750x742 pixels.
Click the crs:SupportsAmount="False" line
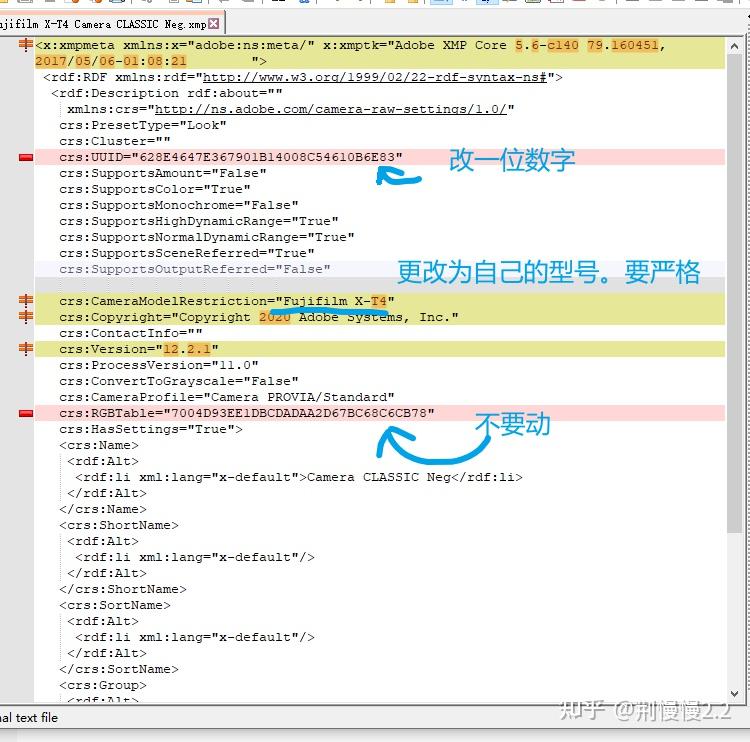click(x=163, y=173)
